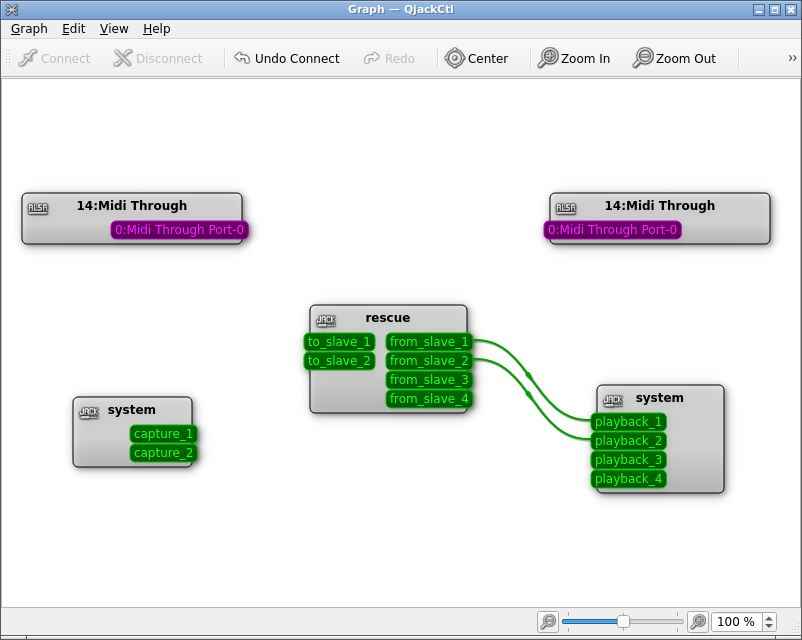Click ALSA icon on left Midi Through node
802x640 pixels.
38,208
